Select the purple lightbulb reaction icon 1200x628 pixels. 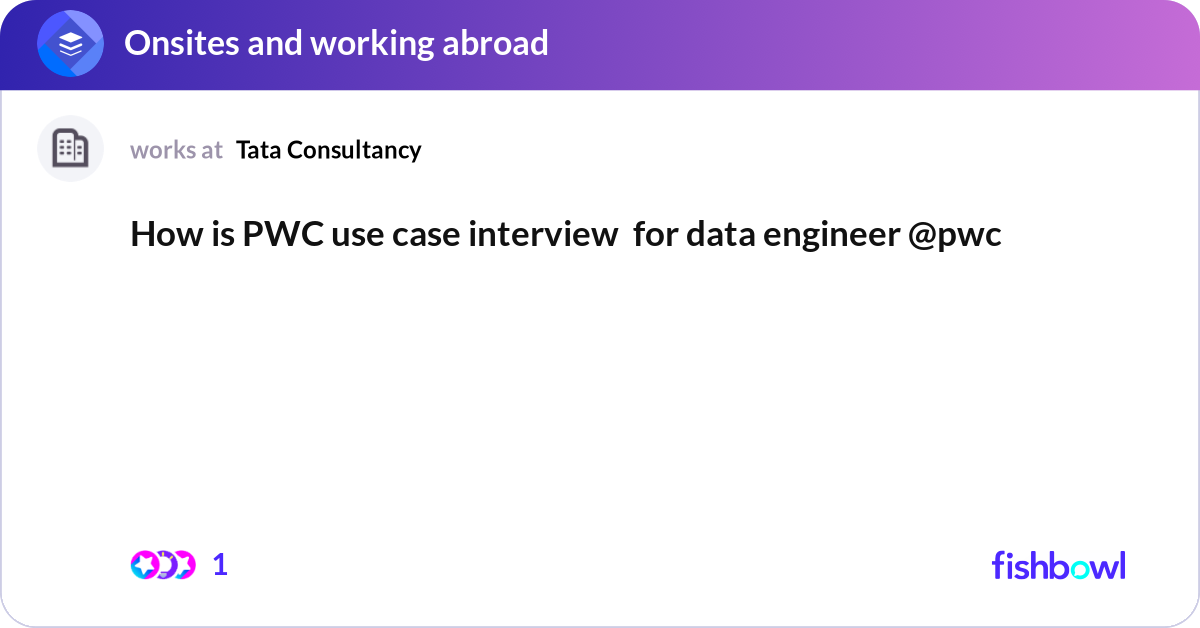(163, 565)
